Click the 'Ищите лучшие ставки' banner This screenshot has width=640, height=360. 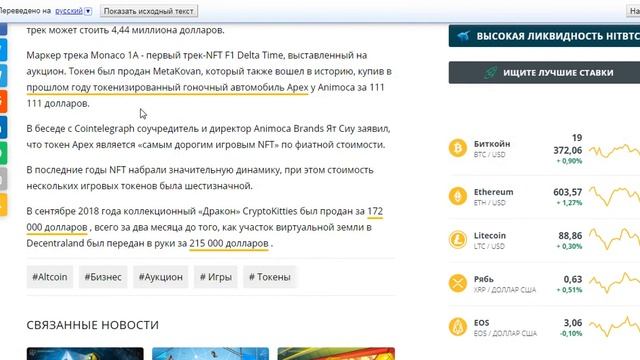pos(544,73)
